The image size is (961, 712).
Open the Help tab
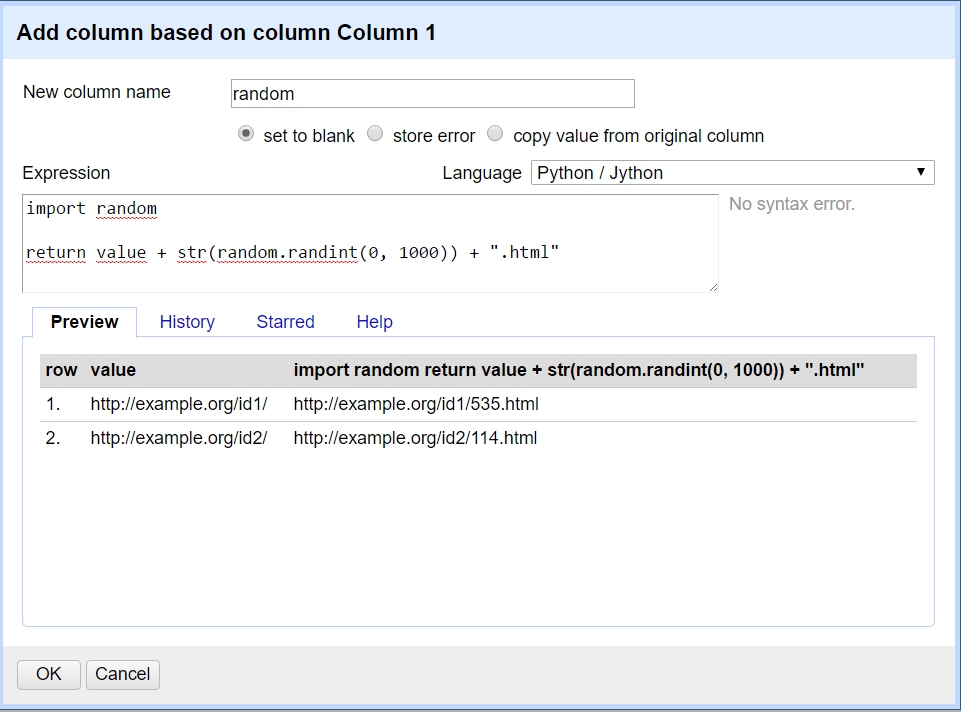coord(374,322)
